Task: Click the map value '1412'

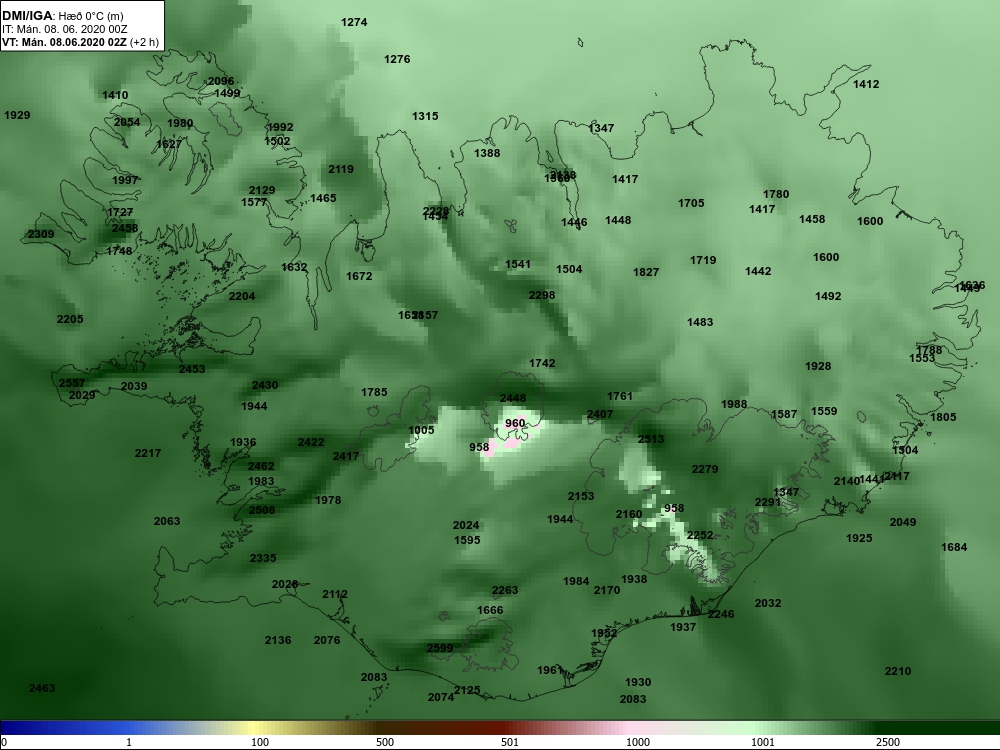Action: [866, 84]
